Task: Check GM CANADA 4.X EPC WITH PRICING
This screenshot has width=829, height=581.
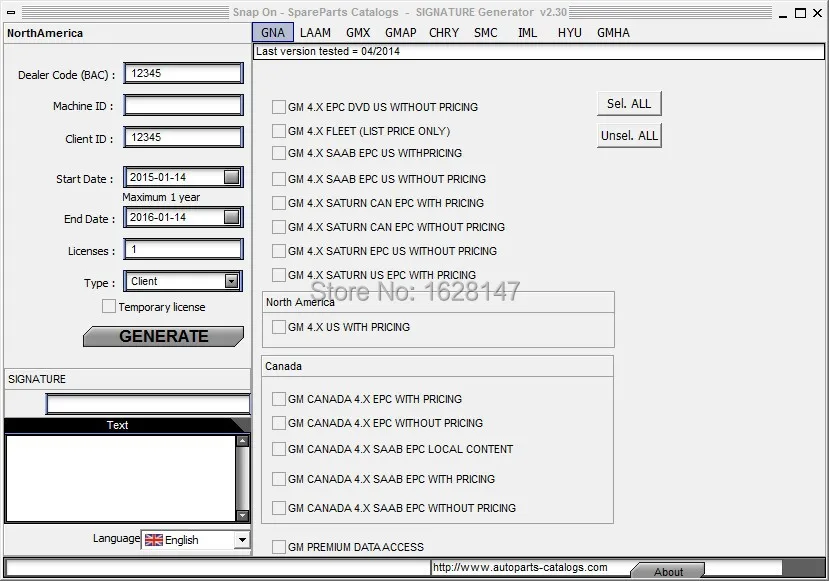Action: point(279,398)
